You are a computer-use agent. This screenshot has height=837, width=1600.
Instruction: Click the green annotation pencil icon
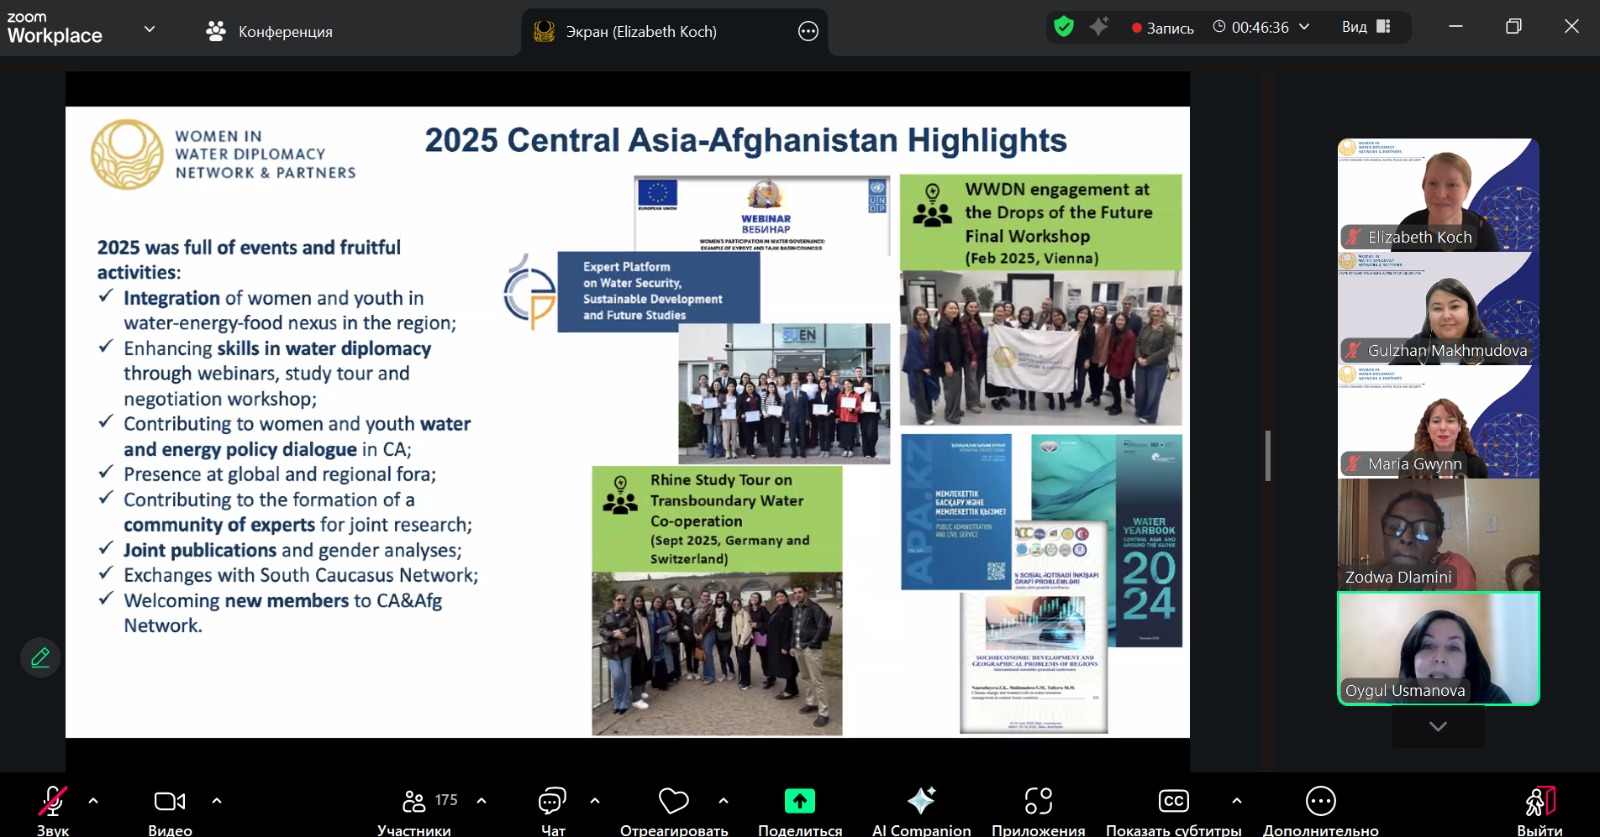(x=41, y=657)
